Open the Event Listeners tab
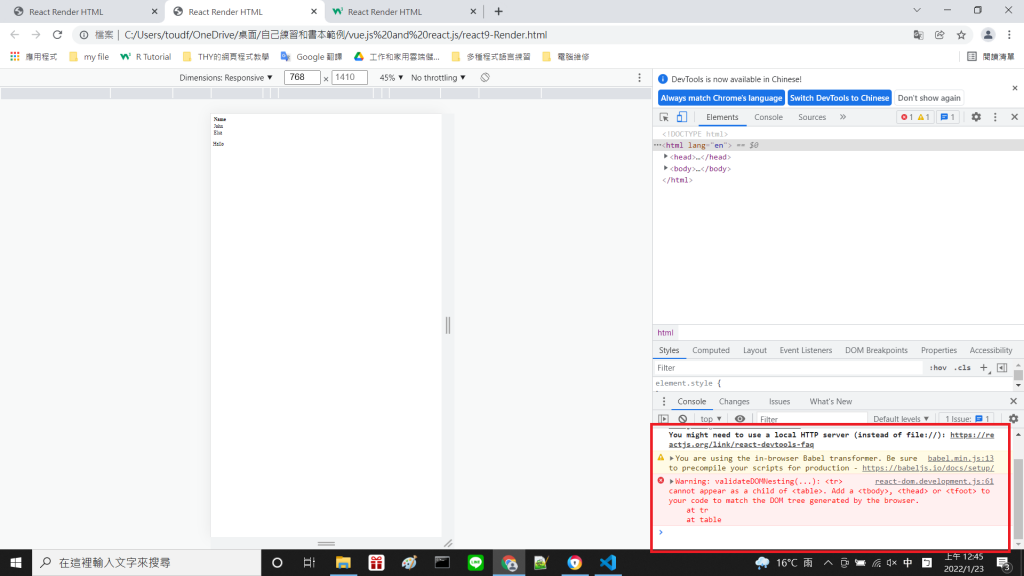 (x=805, y=350)
